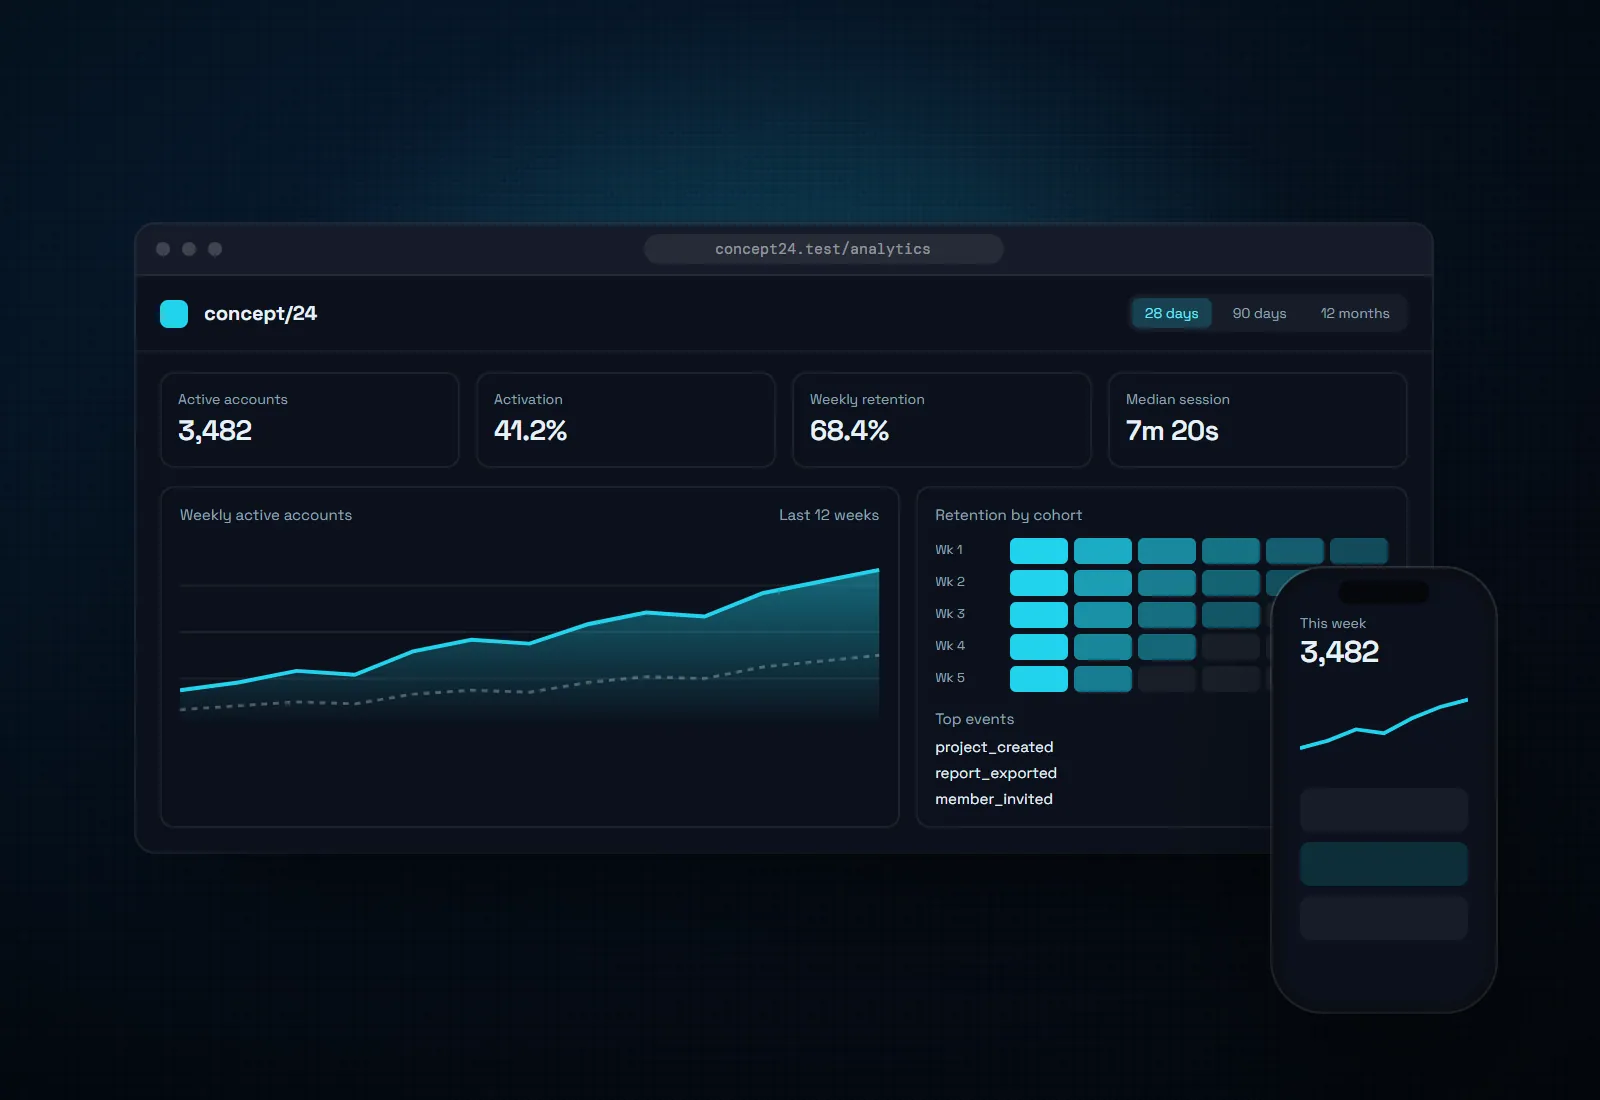1600x1100 pixels.
Task: Click the phone's trend line chart
Action: (x=1384, y=724)
